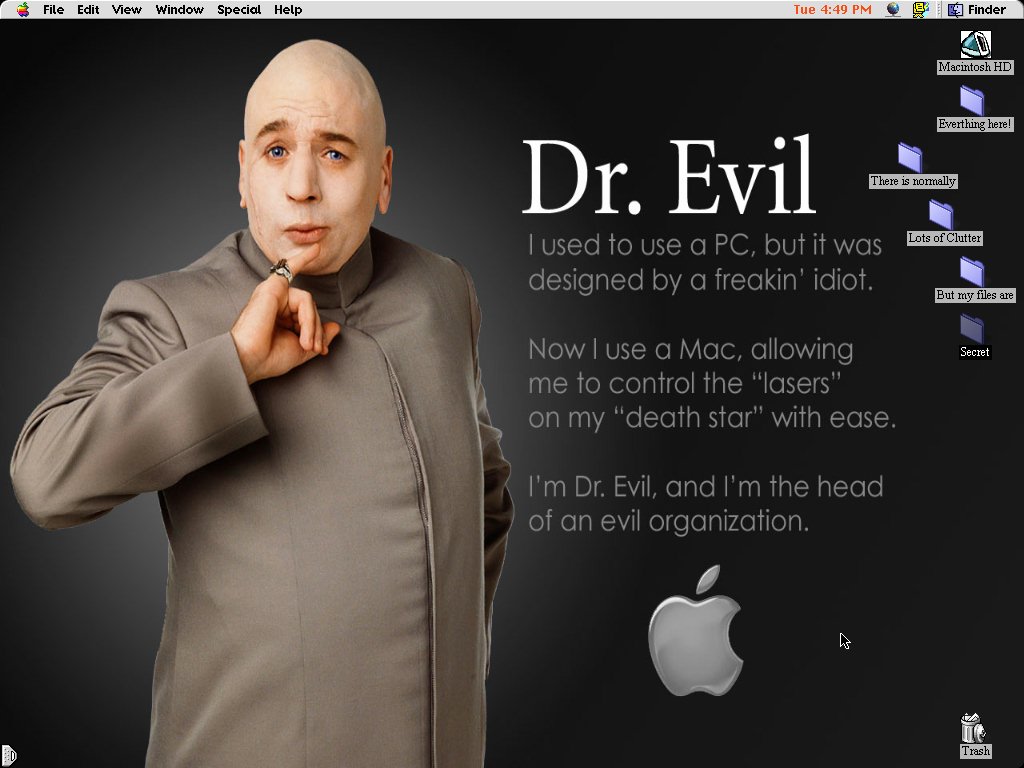
Task: Select the Trash icon
Action: 973,728
